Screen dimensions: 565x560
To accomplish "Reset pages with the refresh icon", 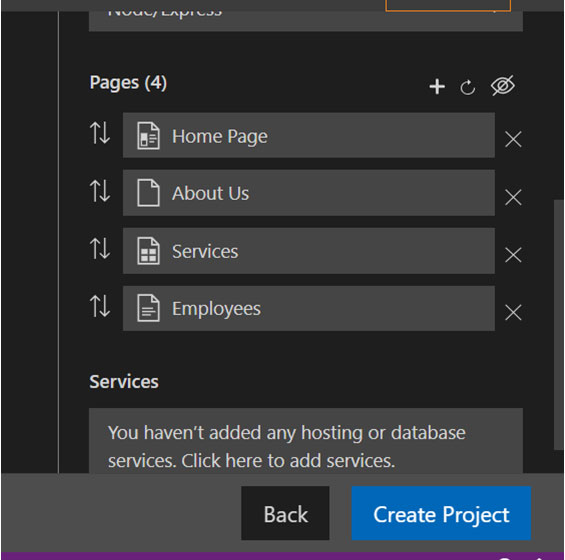I will pyautogui.click(x=467, y=87).
